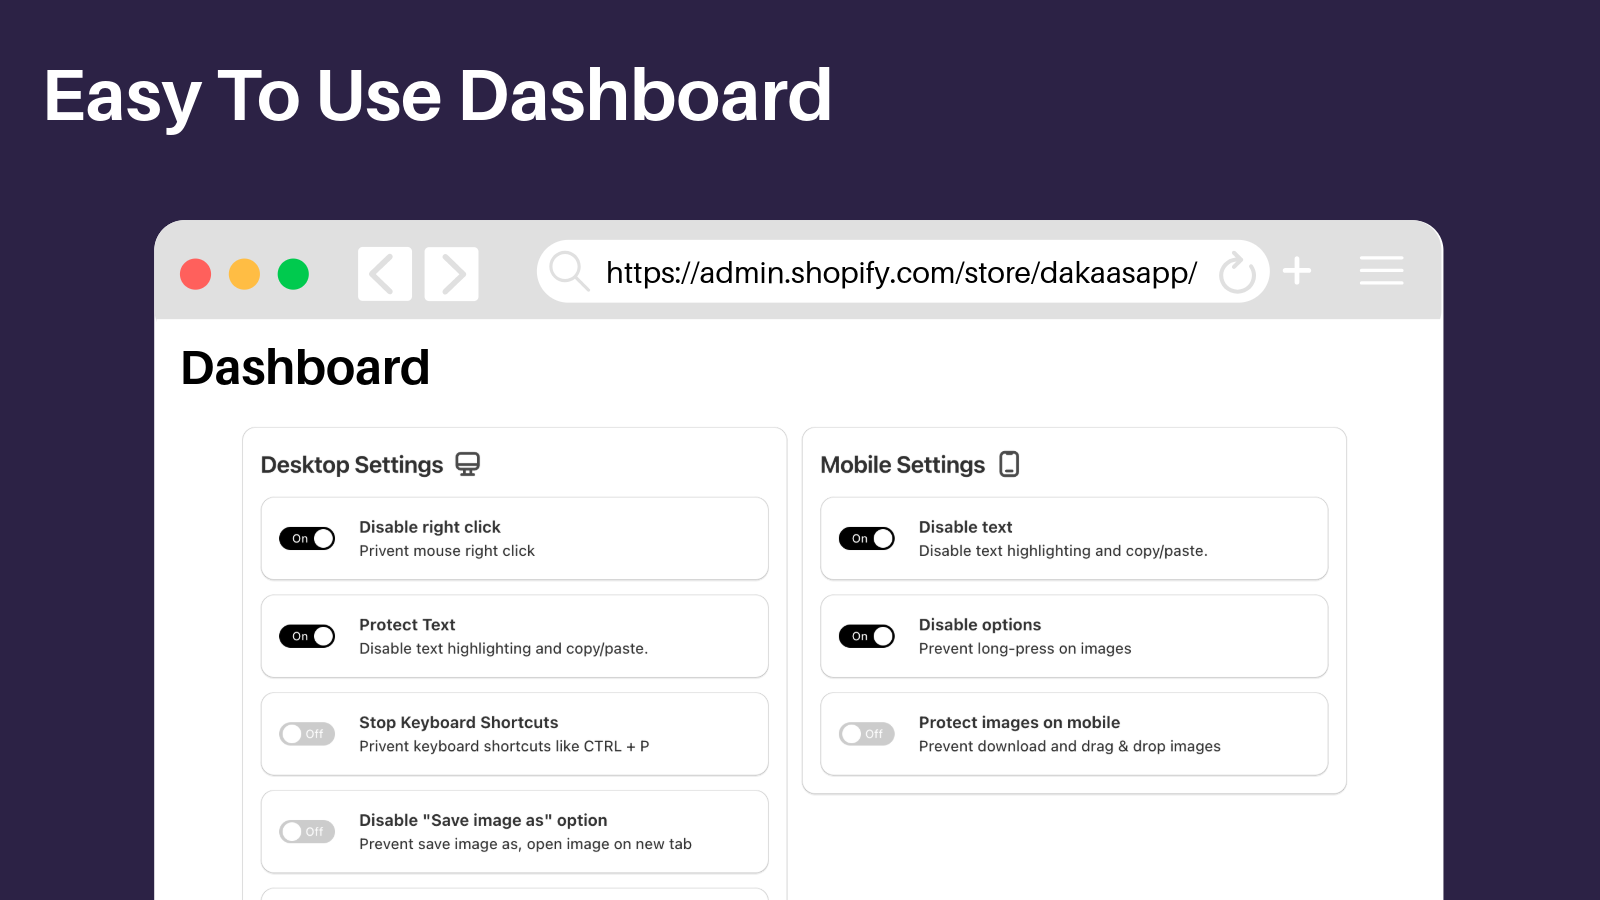Reload the page with refresh icon
Screen dimensions: 1600x900
click(1237, 272)
